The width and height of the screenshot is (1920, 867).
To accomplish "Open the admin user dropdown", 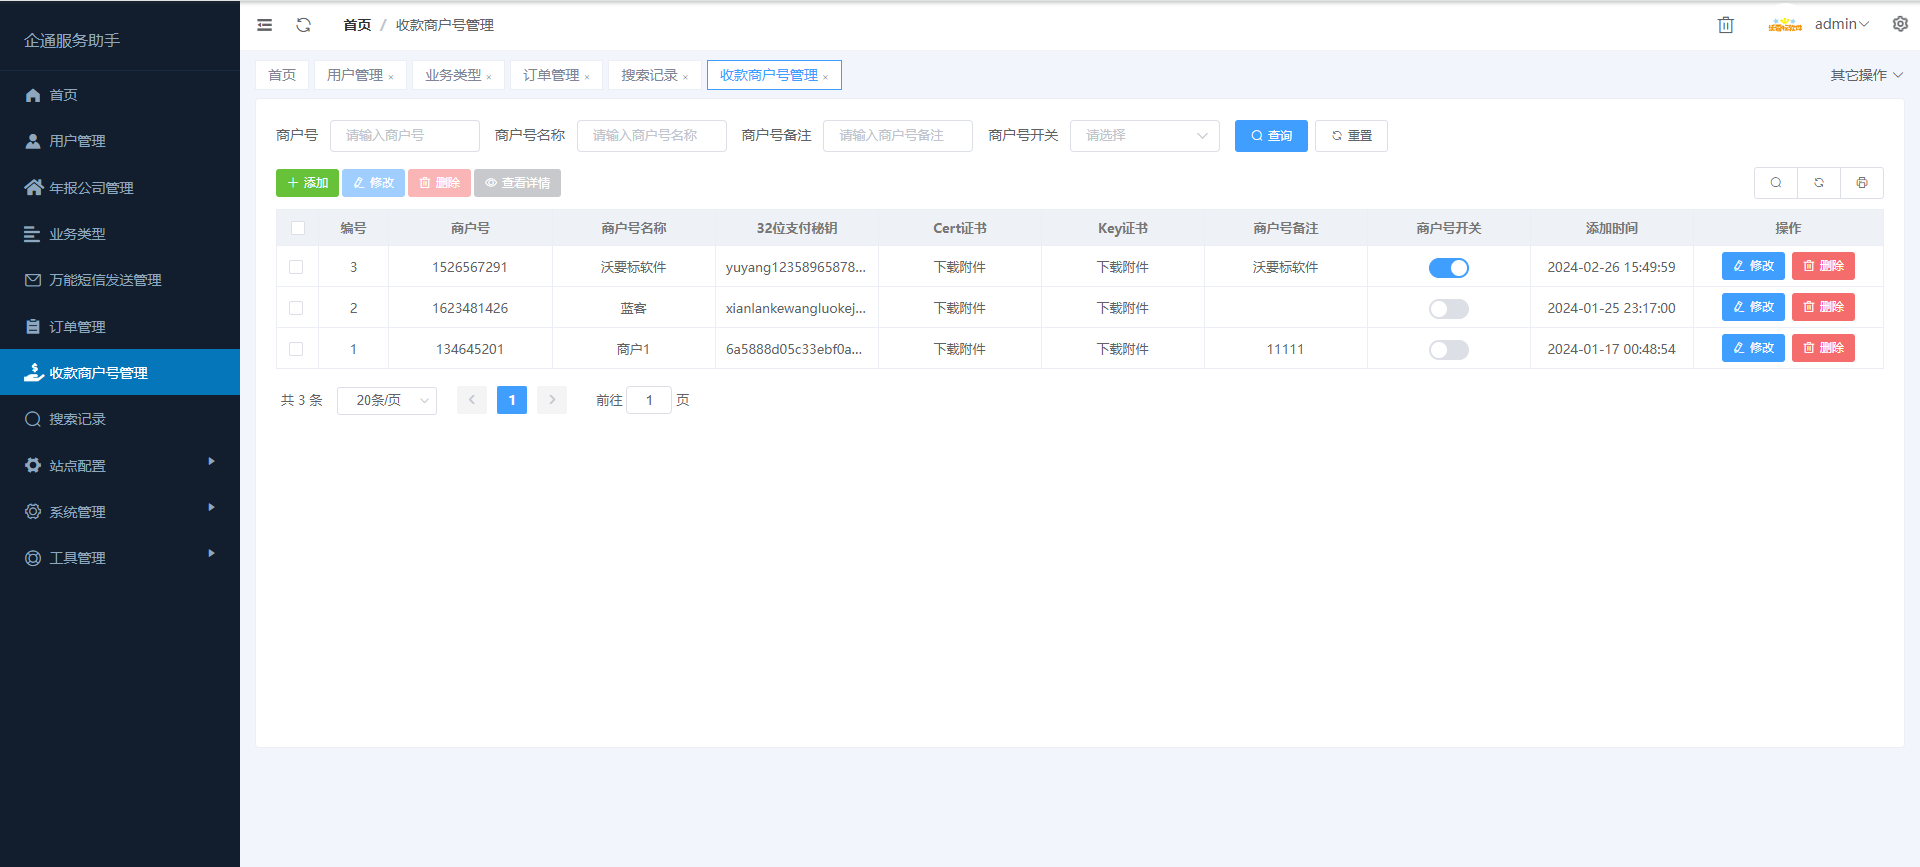I will coord(1842,24).
